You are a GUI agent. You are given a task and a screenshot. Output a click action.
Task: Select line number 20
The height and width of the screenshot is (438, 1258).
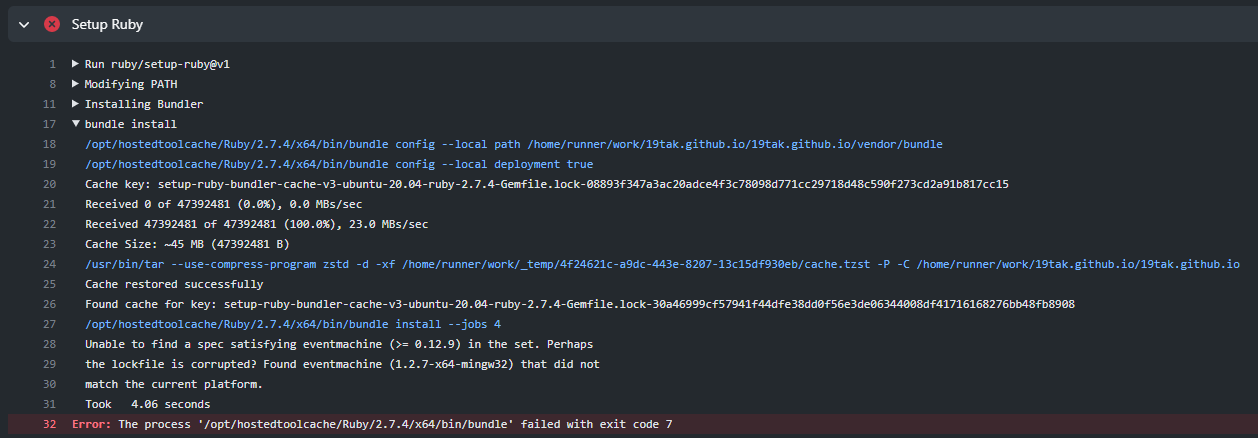pos(49,184)
